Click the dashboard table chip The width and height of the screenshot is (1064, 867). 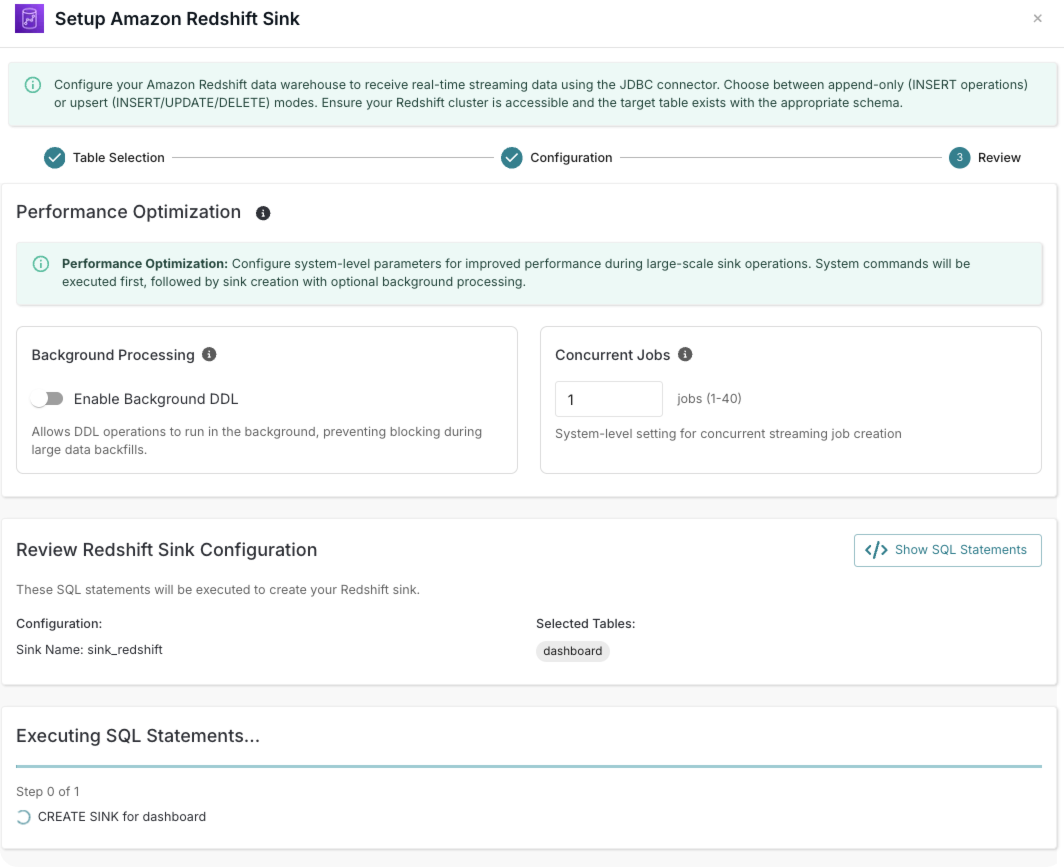pyautogui.click(x=572, y=651)
